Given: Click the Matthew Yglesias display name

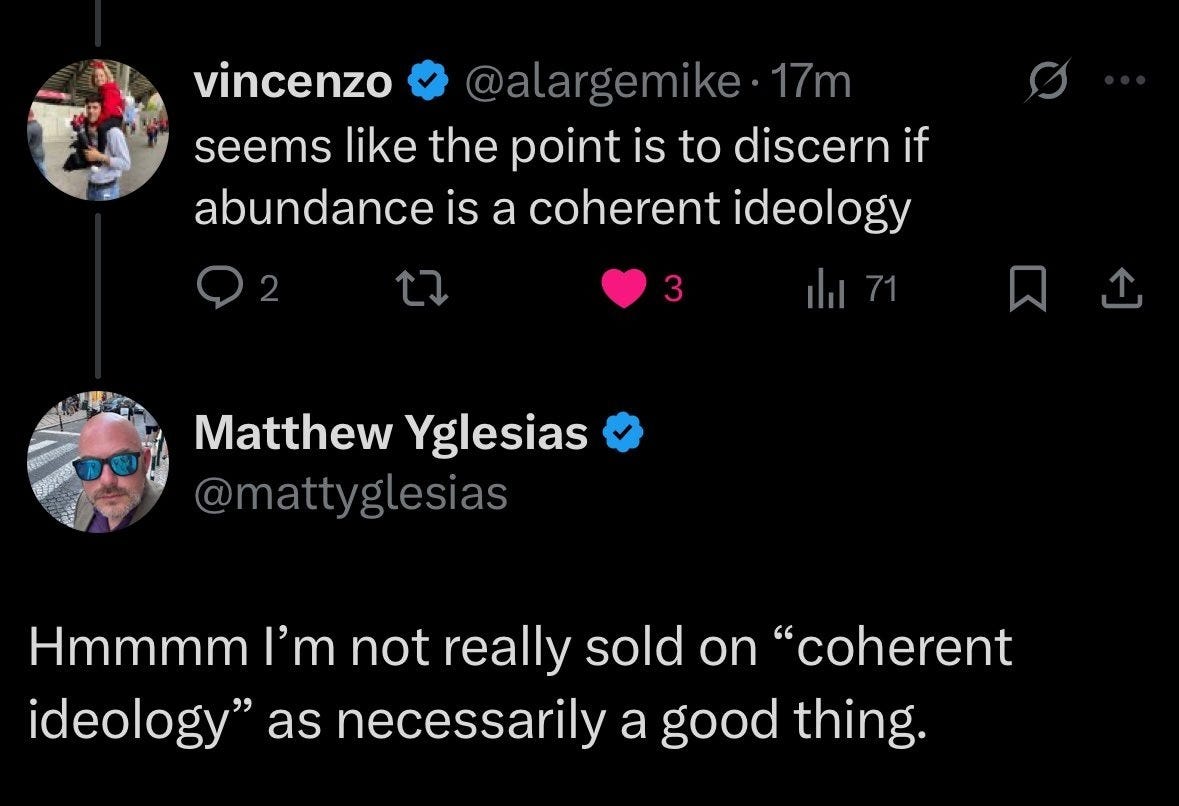Looking at the screenshot, I should point(390,433).
